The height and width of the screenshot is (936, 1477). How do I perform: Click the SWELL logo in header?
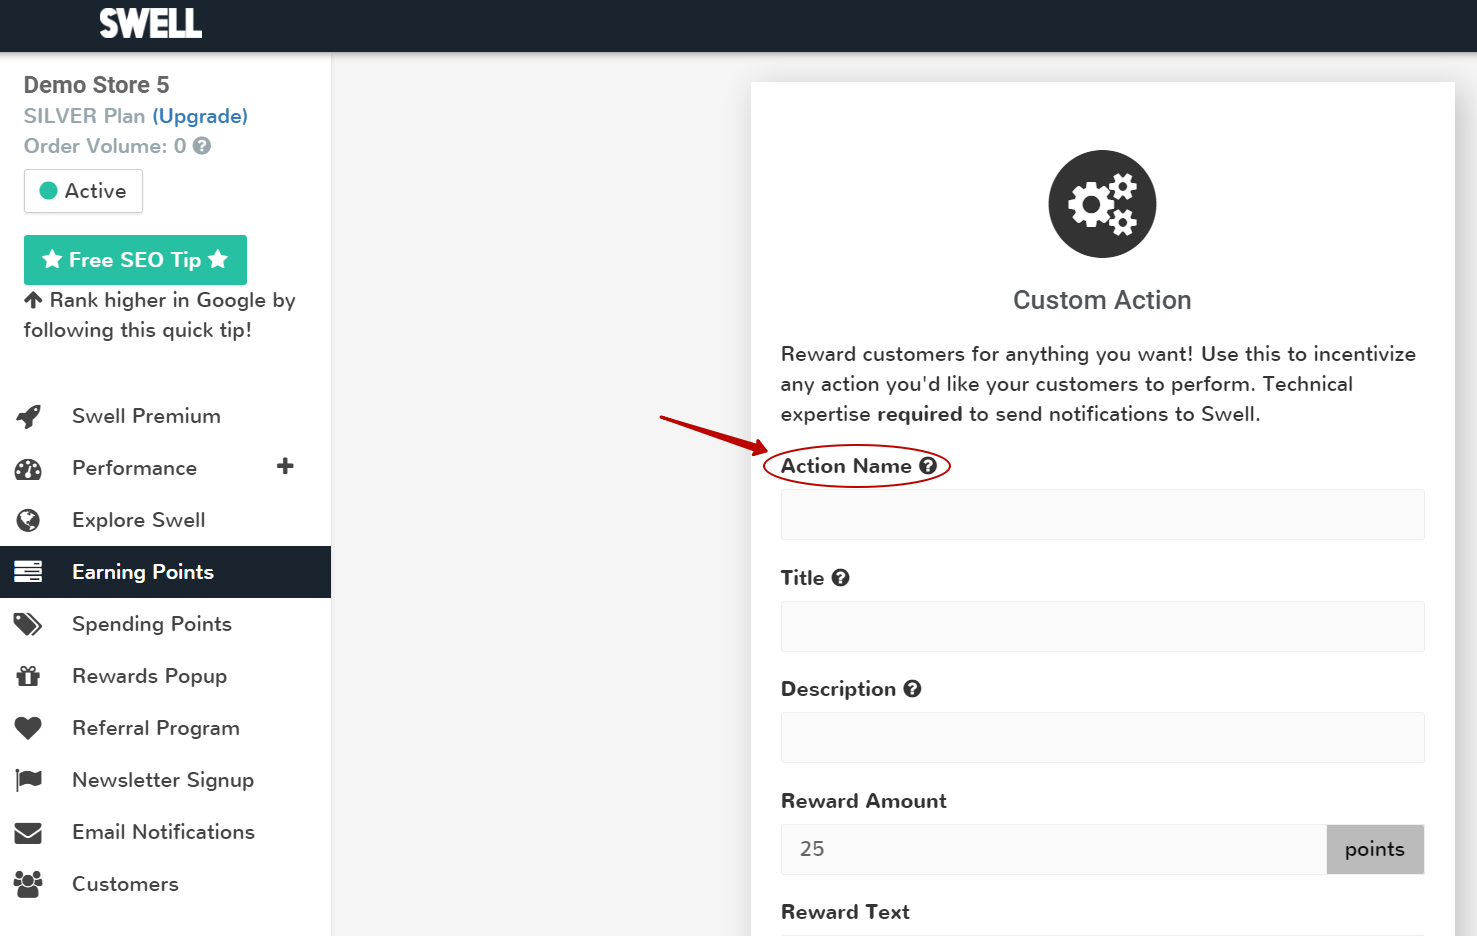pos(150,23)
